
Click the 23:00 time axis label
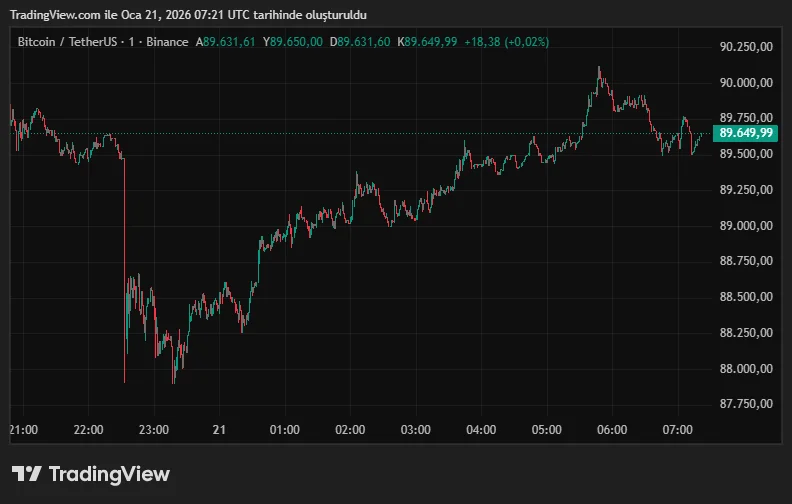coord(154,430)
